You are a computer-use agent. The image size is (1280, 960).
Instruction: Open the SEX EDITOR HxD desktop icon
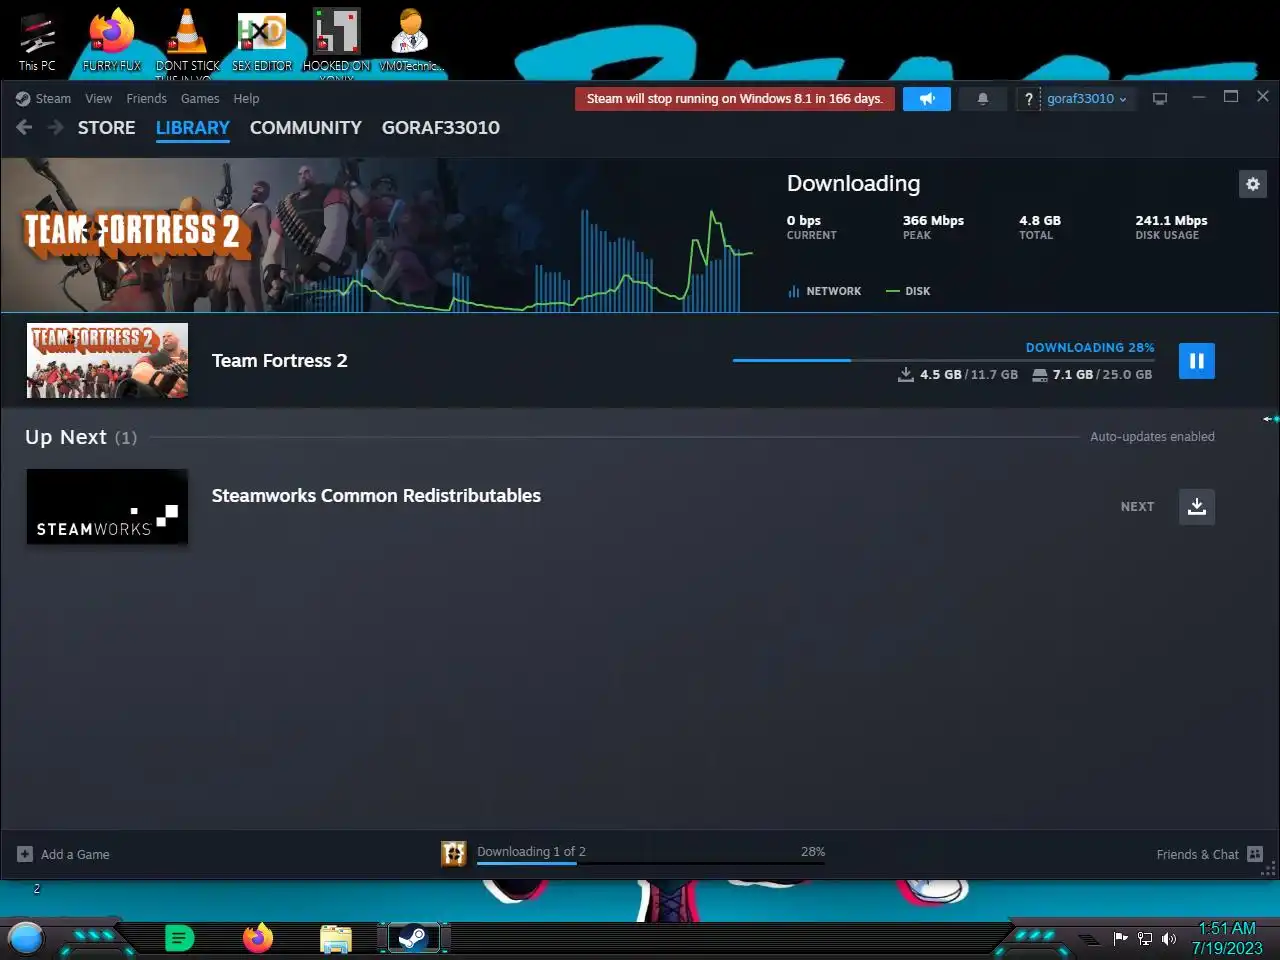[x=262, y=41]
